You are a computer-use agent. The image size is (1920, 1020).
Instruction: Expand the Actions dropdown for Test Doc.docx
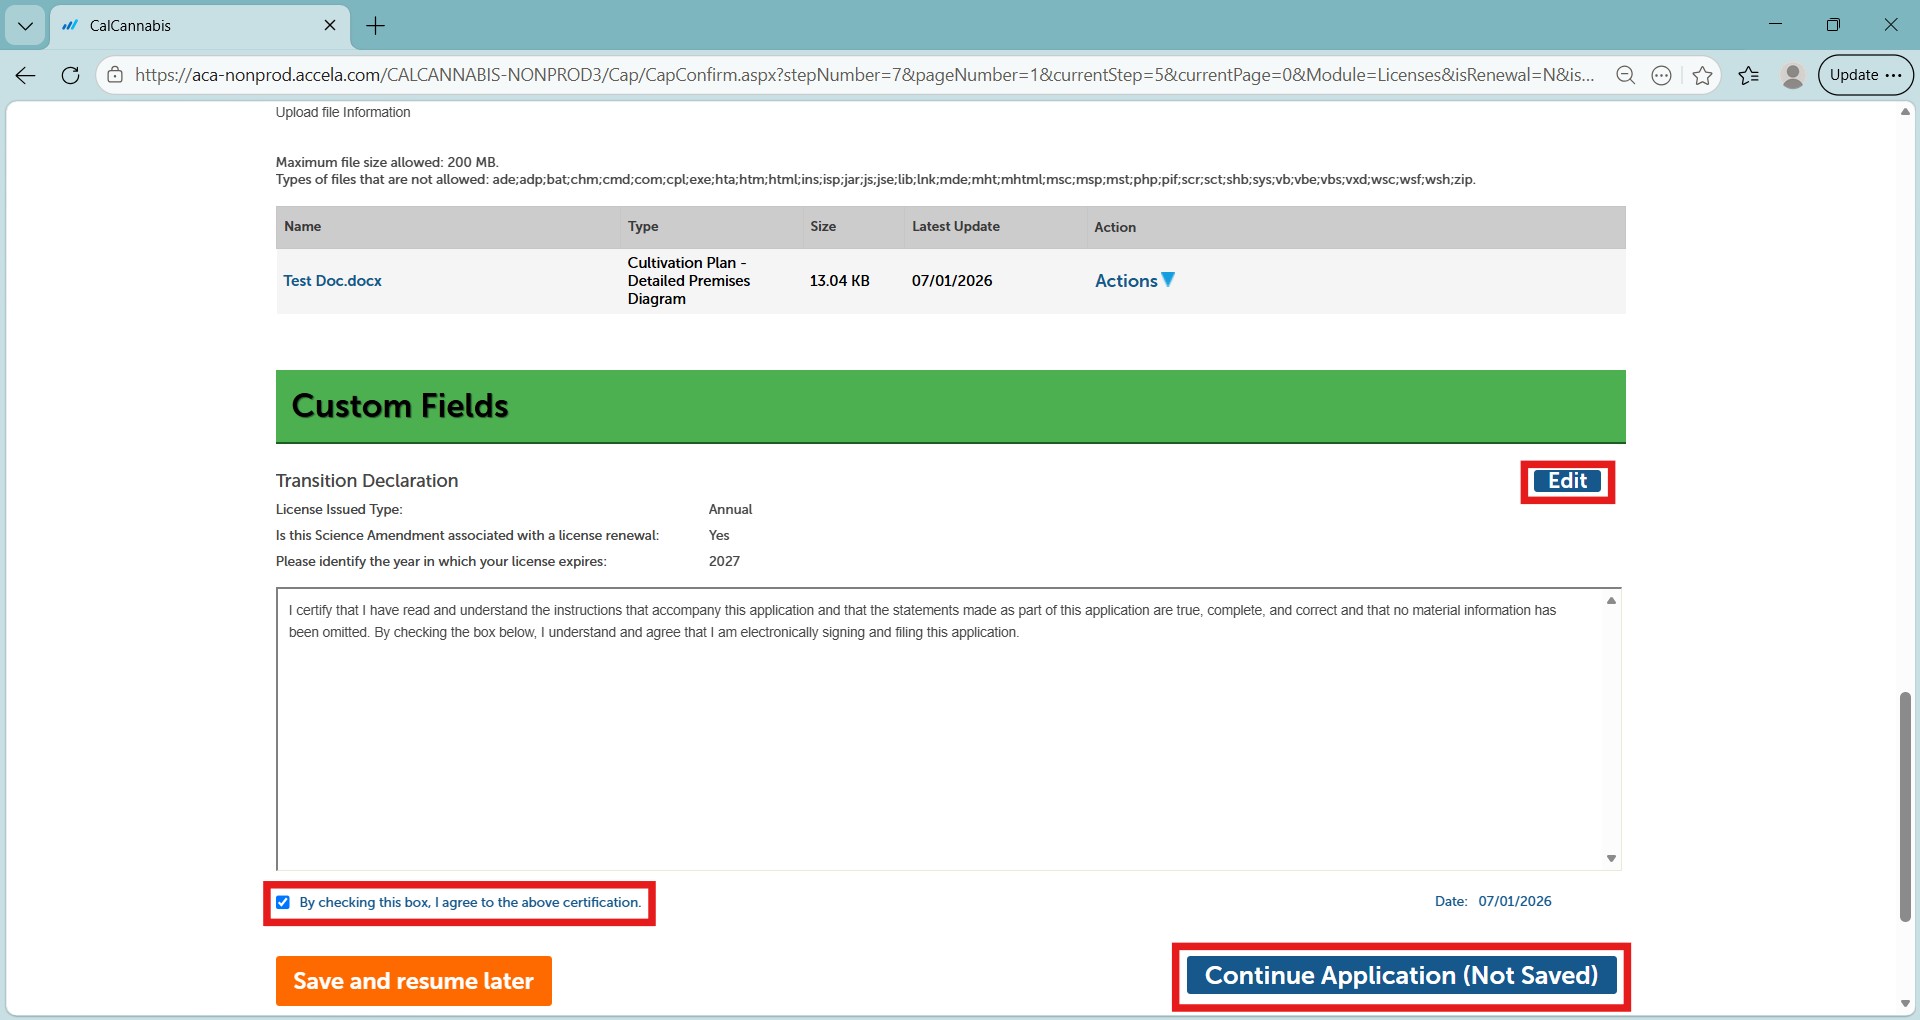[1135, 281]
